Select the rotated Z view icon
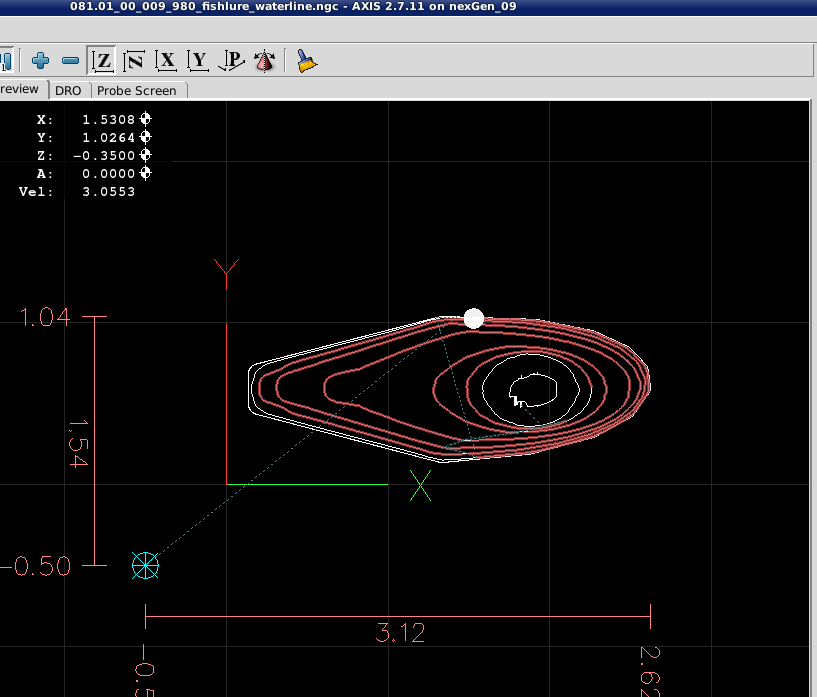The image size is (817, 697). [134, 61]
